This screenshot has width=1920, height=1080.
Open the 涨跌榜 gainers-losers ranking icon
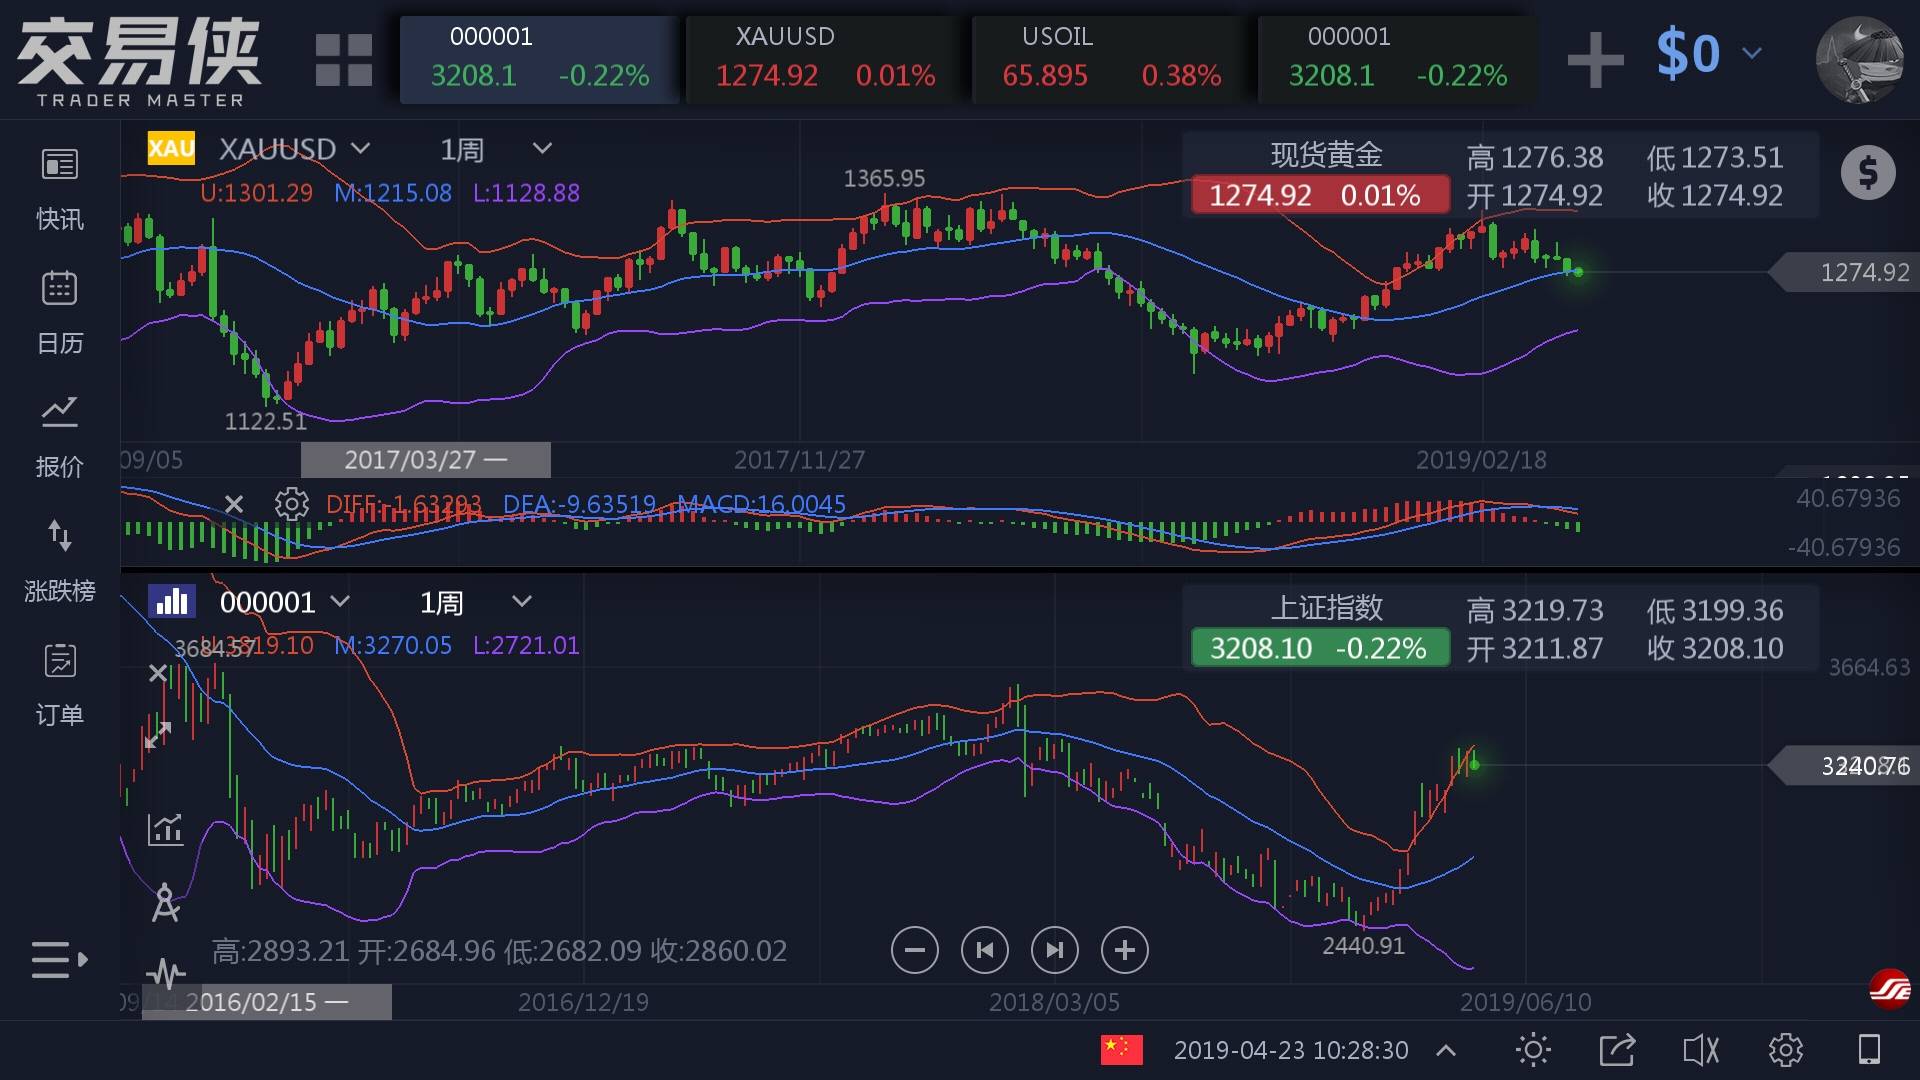[59, 537]
